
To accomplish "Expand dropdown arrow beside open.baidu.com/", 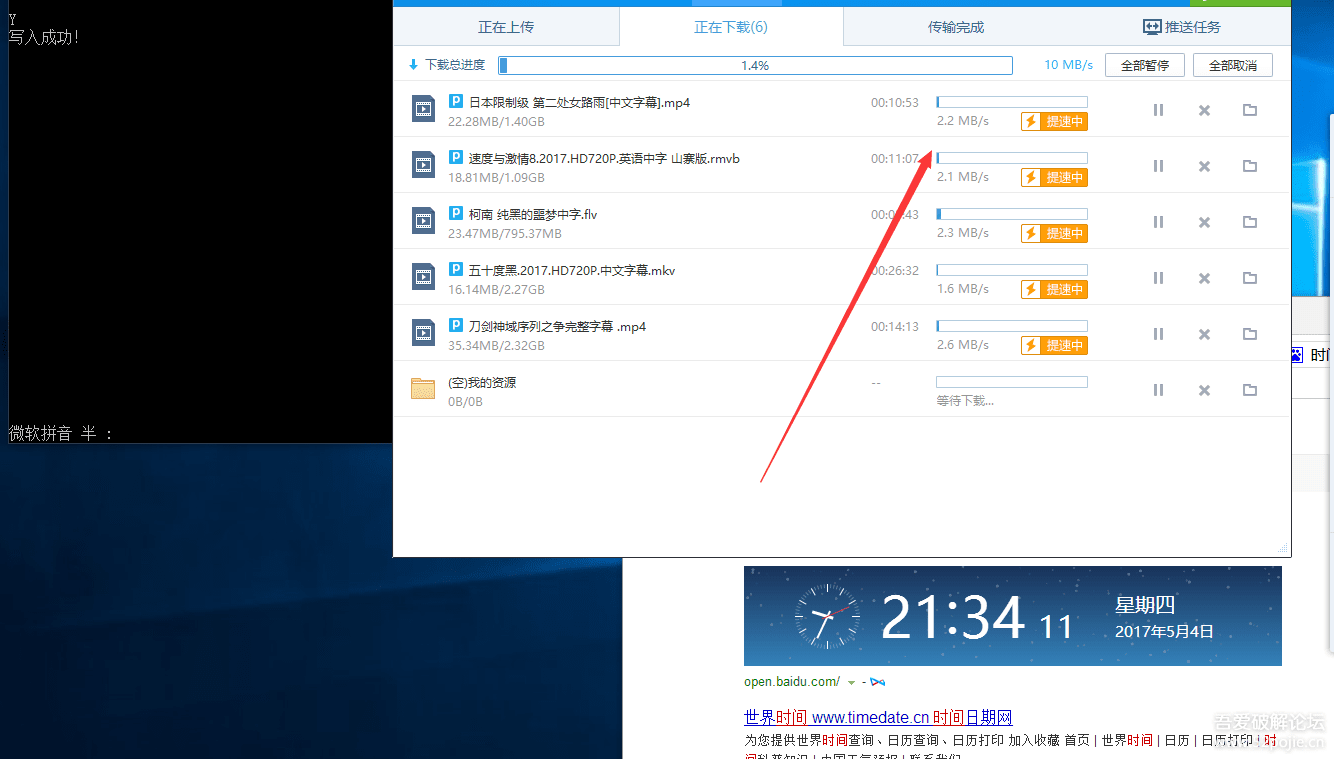I will (x=851, y=683).
